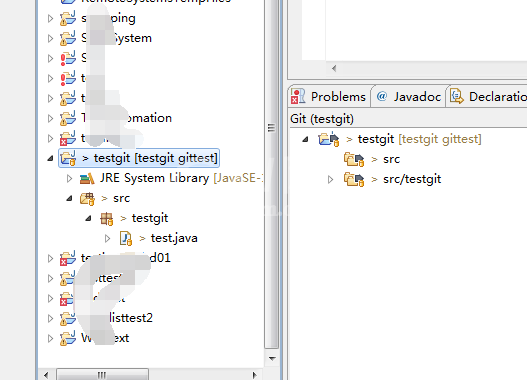Click Package Explorer scroll down arrow

pos(272,359)
